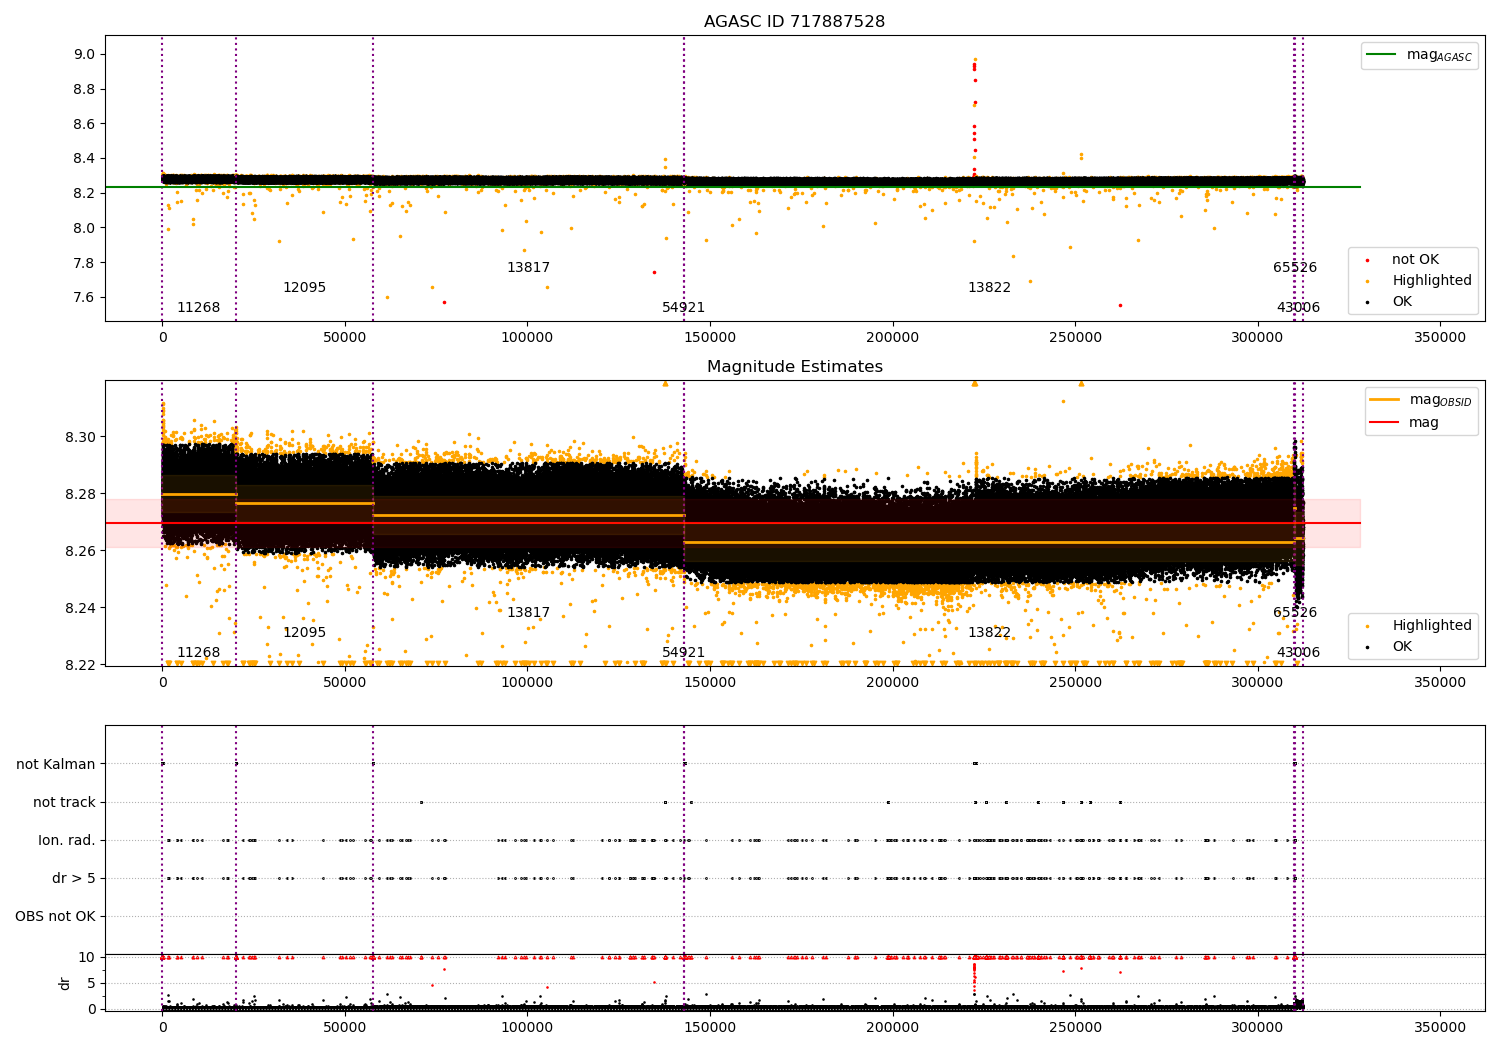Screen dimensions: 1500x1050
Task: Select obsid 13817 label in AGASC plot
Action: pyautogui.click(x=528, y=267)
